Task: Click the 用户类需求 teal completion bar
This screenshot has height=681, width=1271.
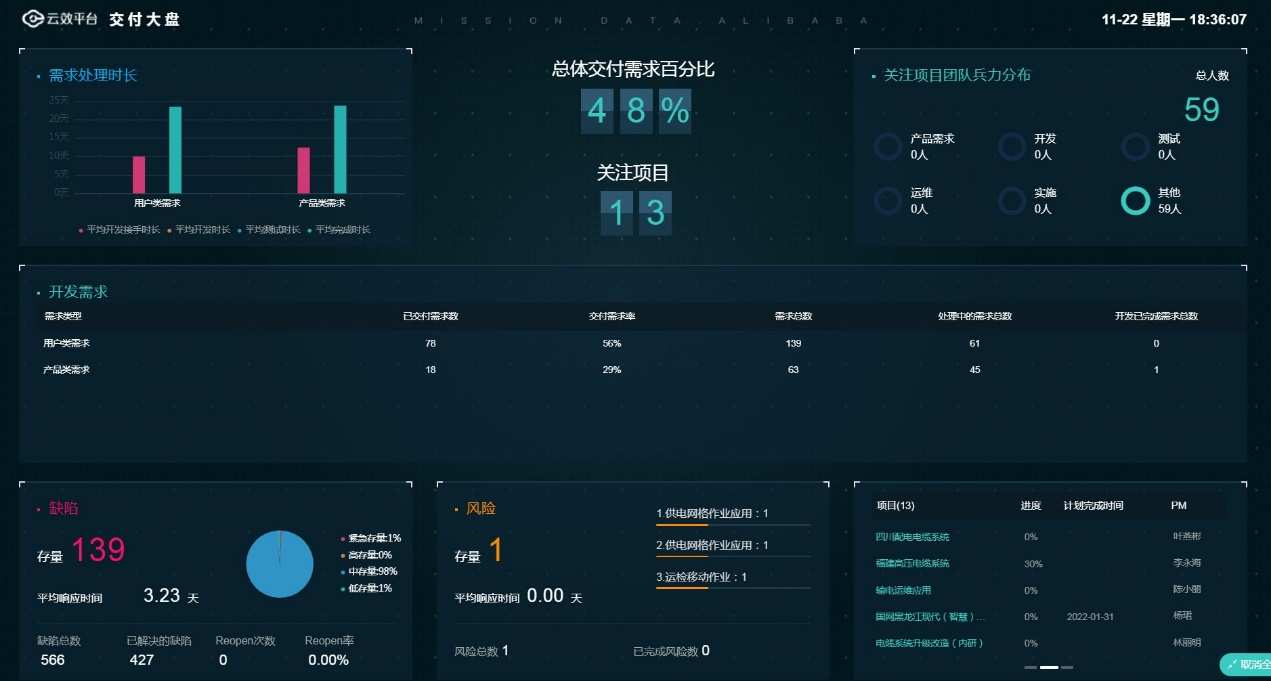Action: point(175,150)
